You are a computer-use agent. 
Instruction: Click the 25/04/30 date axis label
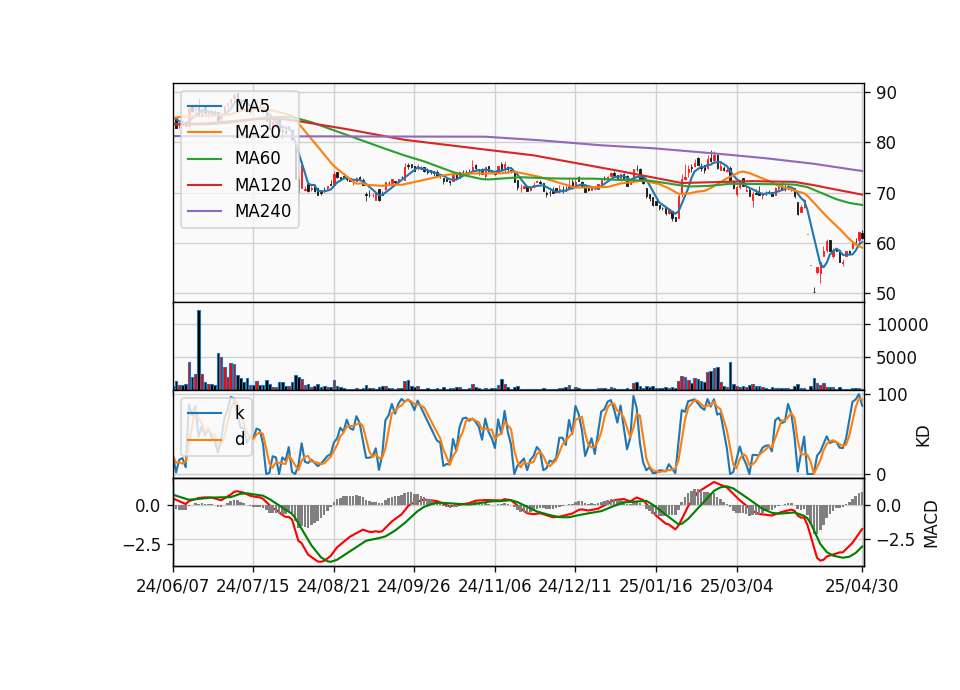click(861, 586)
